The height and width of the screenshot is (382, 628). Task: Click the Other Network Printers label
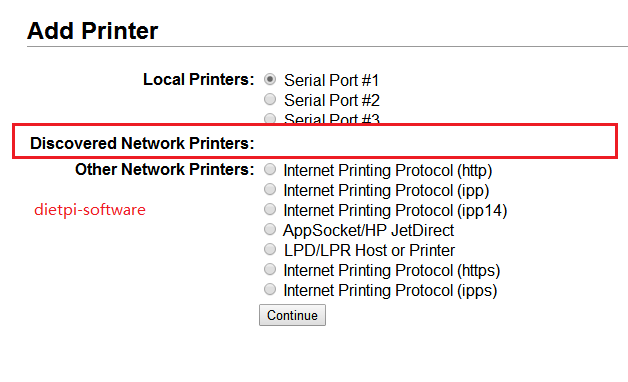tap(165, 169)
